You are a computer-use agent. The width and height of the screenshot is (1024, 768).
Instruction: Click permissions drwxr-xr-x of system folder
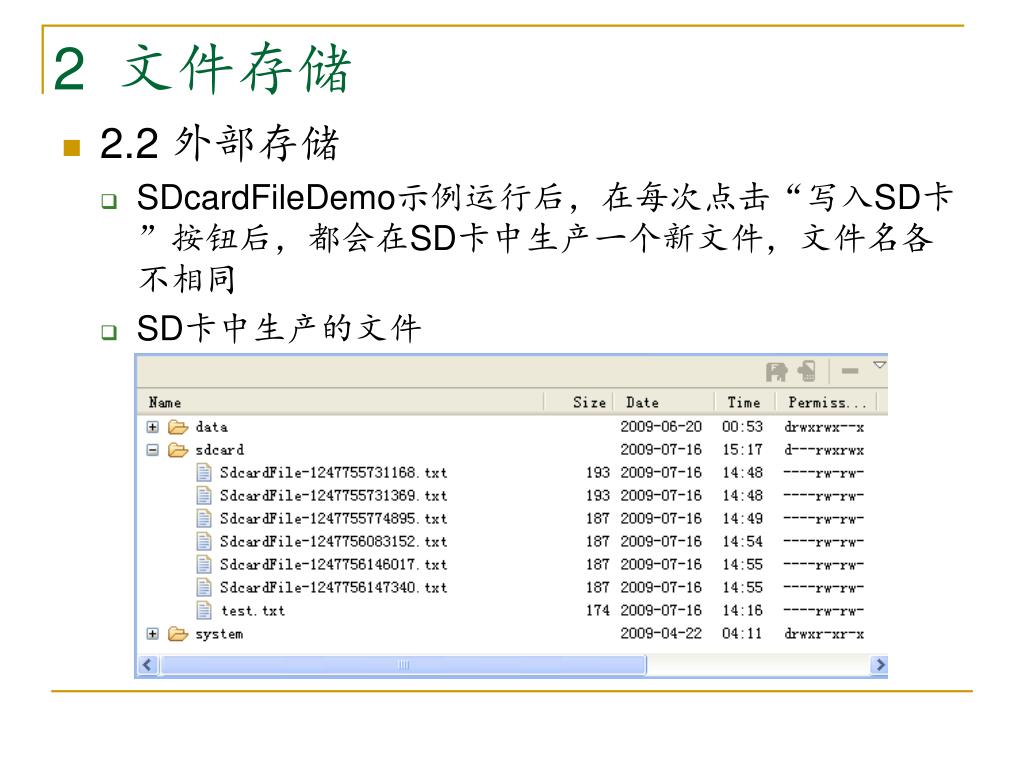pos(824,634)
